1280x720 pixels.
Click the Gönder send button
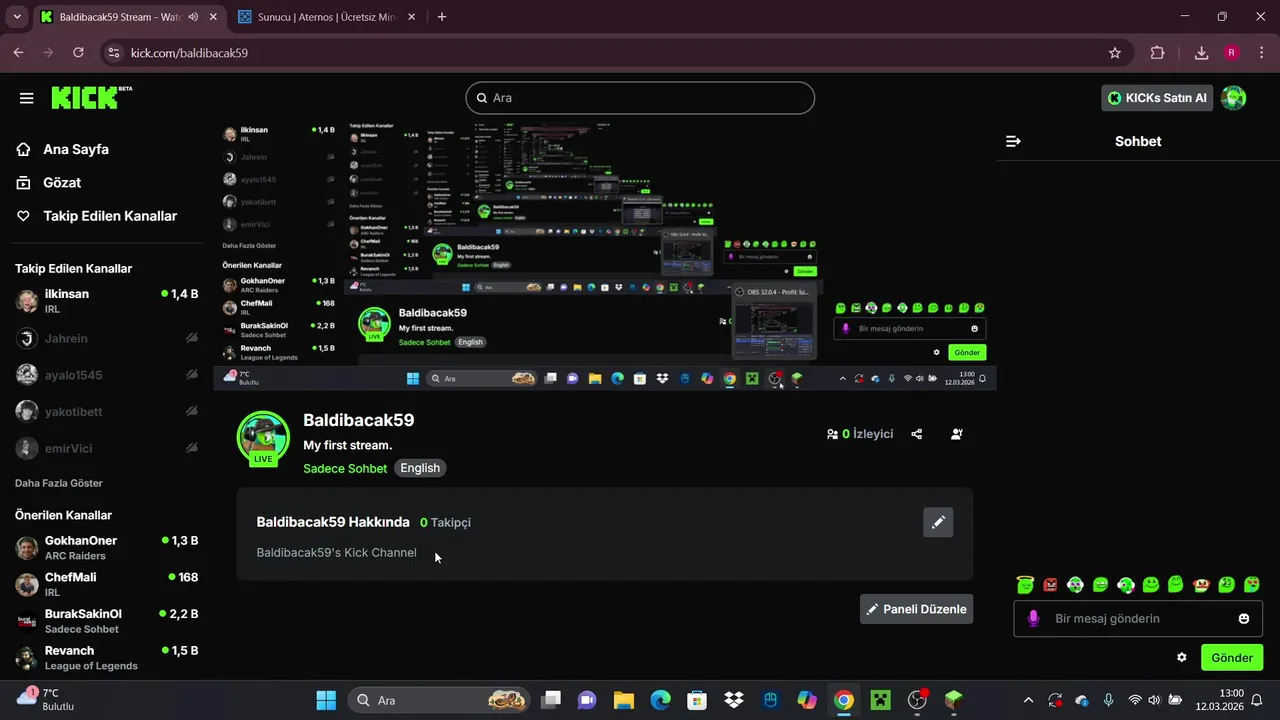[x=1232, y=657]
